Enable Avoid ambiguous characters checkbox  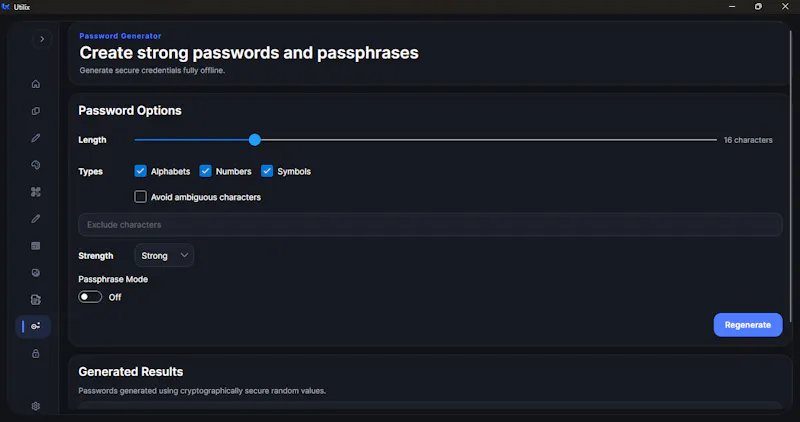pyautogui.click(x=140, y=196)
